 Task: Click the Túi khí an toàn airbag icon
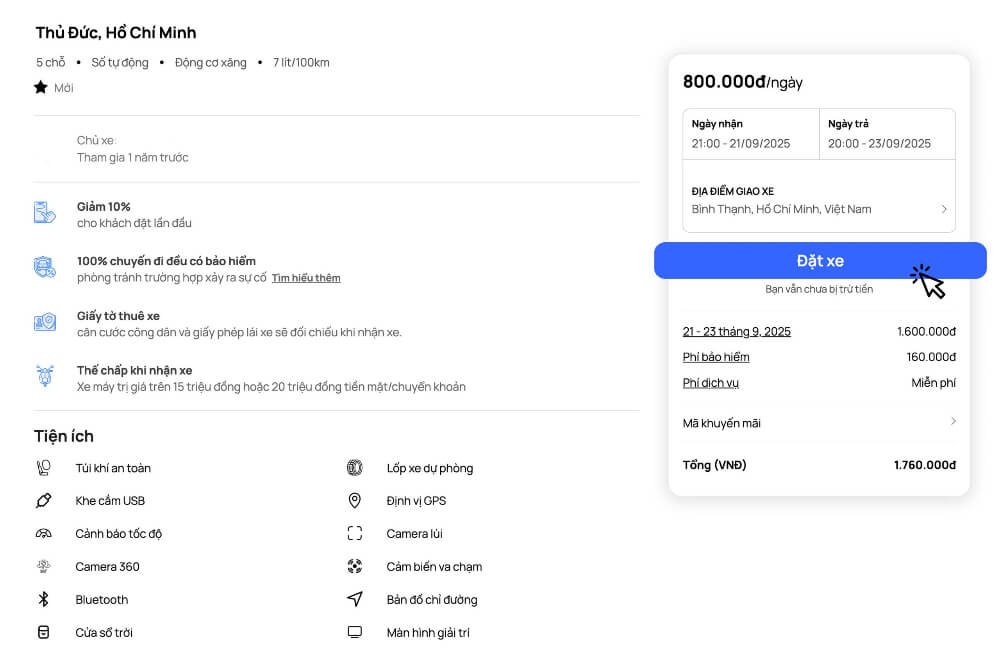click(x=44, y=468)
